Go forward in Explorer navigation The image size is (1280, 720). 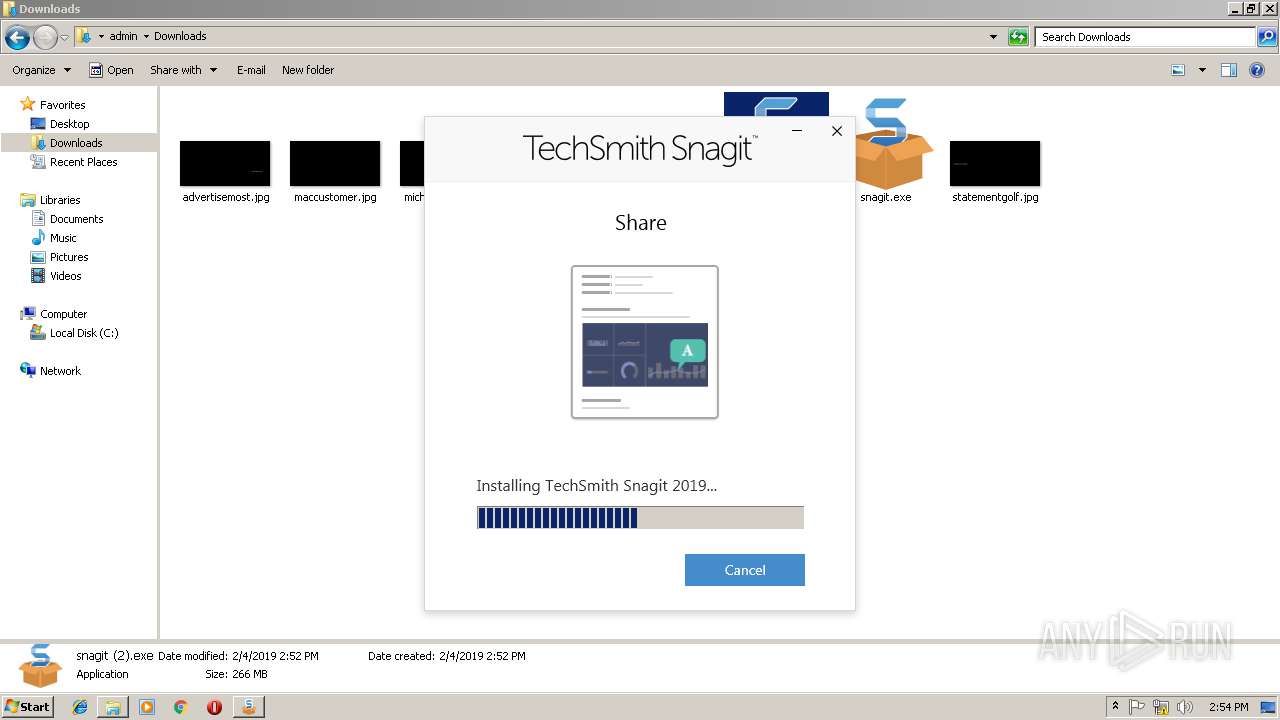pos(45,37)
